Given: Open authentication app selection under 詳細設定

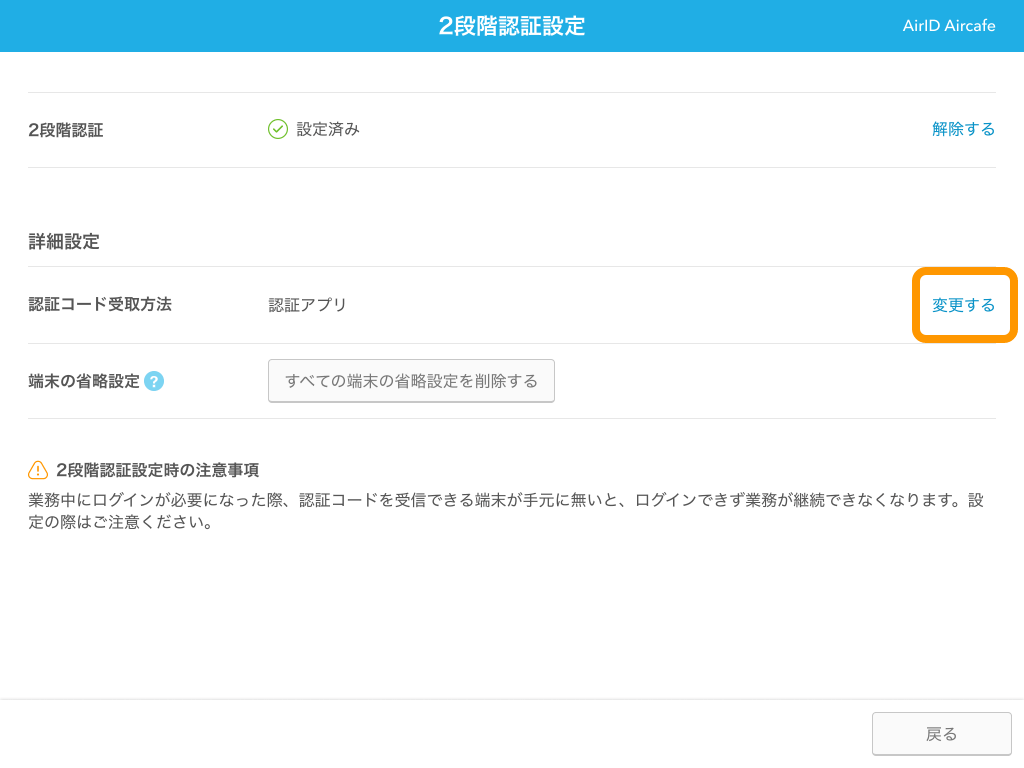Looking at the screenshot, I should coord(961,305).
